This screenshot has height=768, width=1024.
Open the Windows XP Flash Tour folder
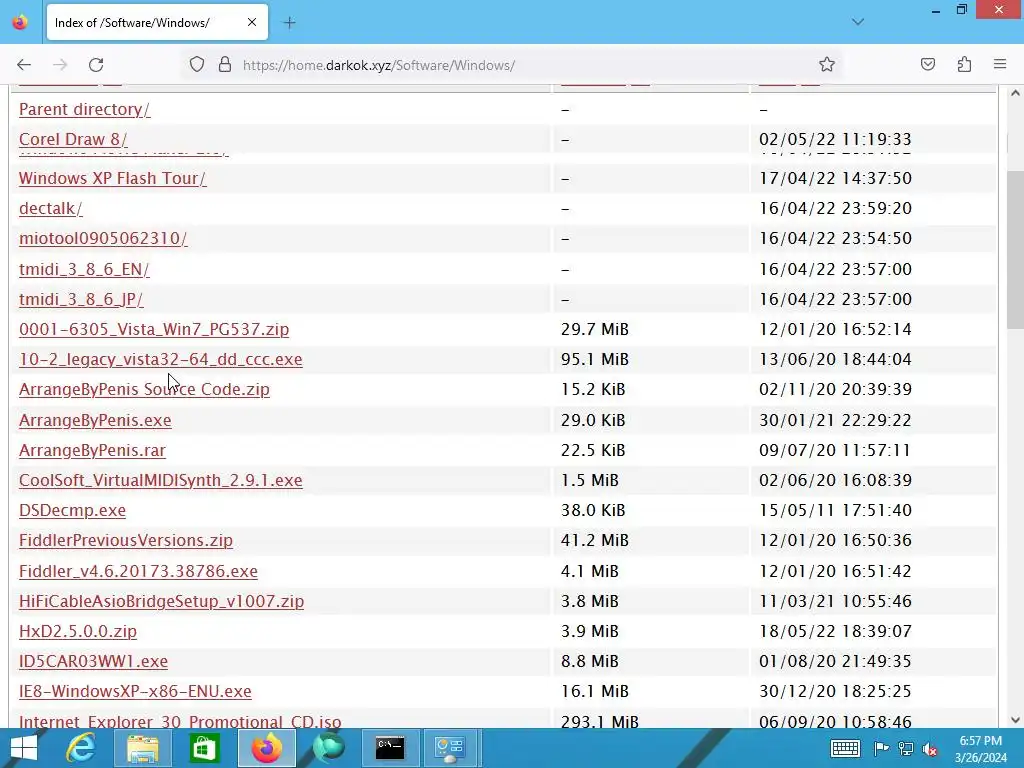tap(112, 178)
